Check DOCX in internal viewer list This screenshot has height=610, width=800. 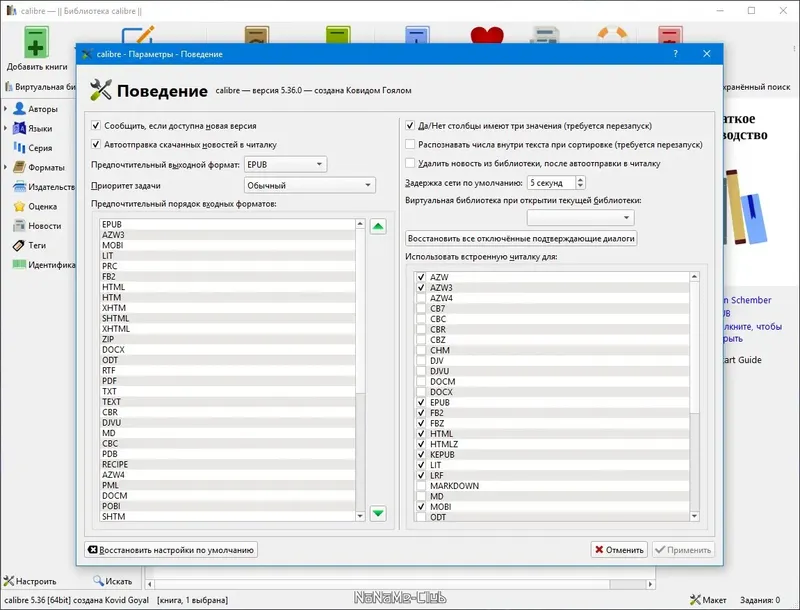click(x=421, y=392)
